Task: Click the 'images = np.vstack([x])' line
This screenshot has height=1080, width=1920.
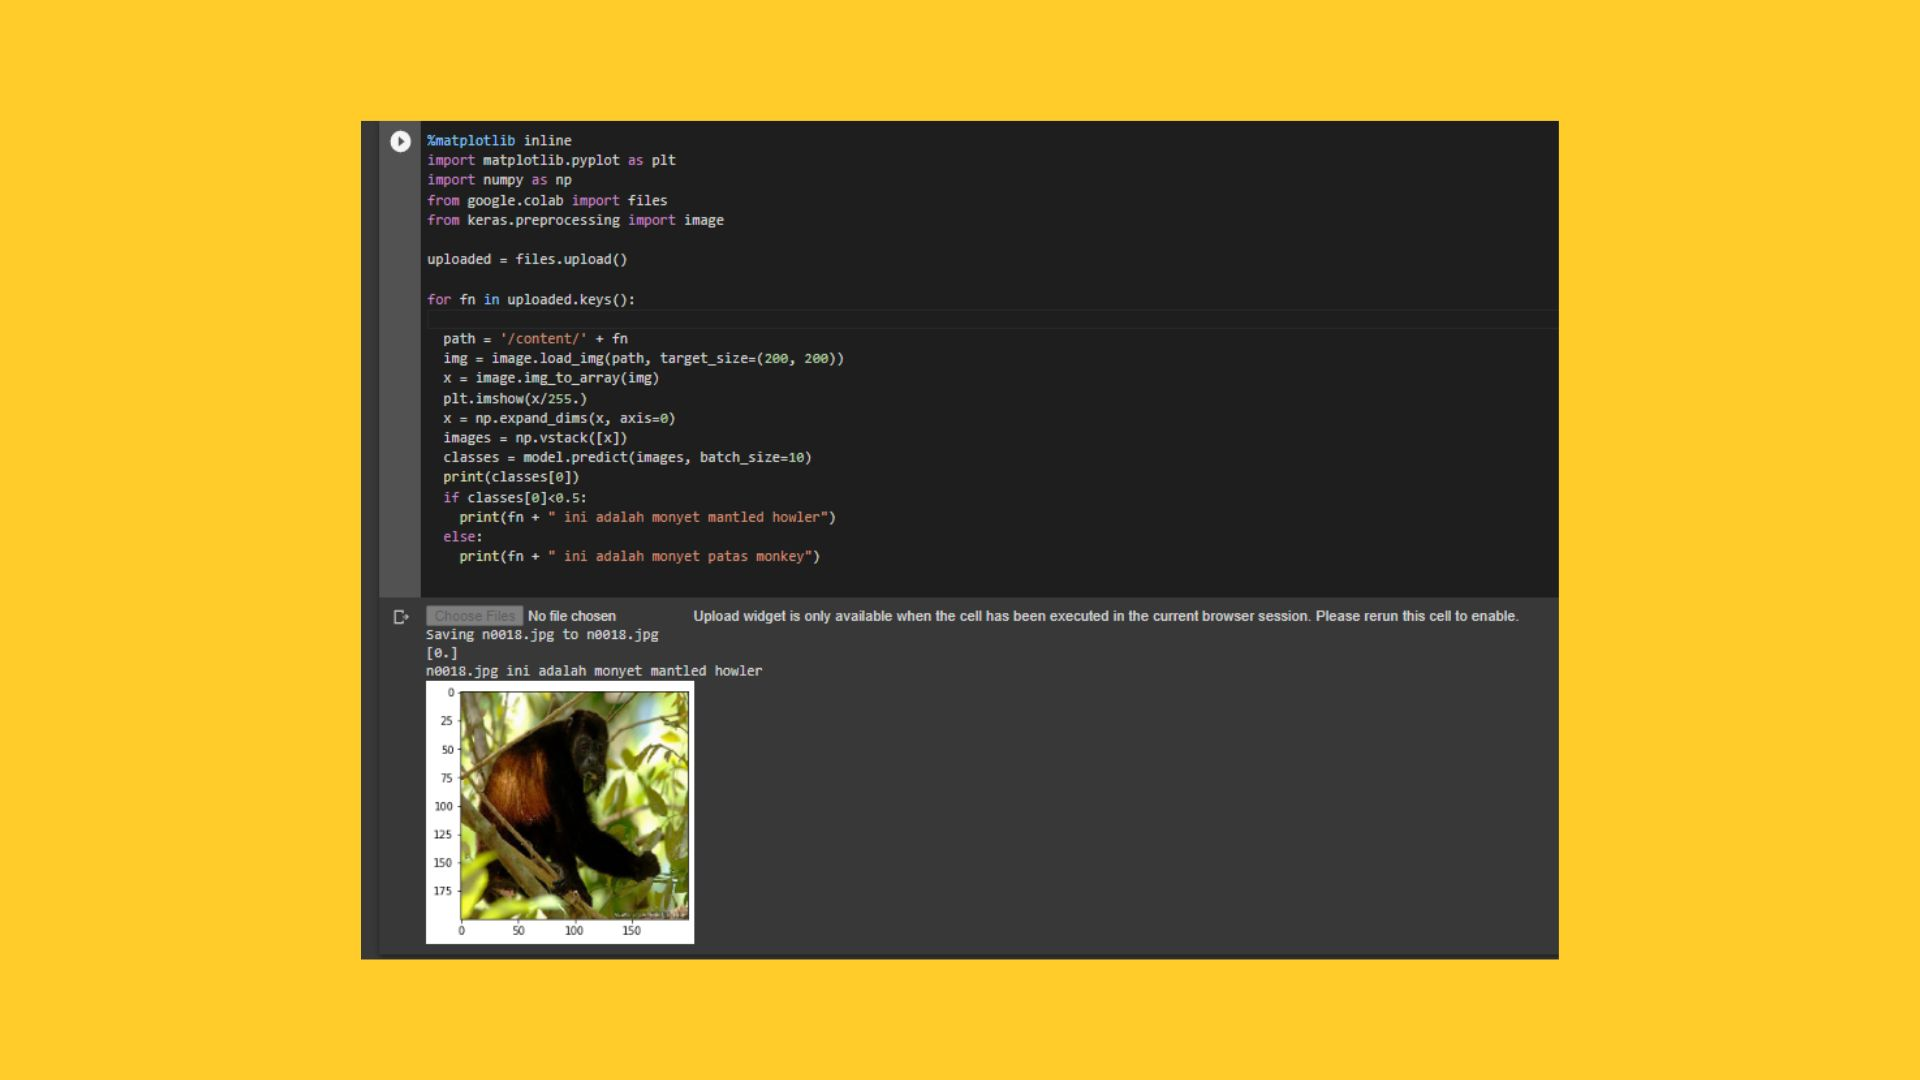Action: click(x=535, y=438)
